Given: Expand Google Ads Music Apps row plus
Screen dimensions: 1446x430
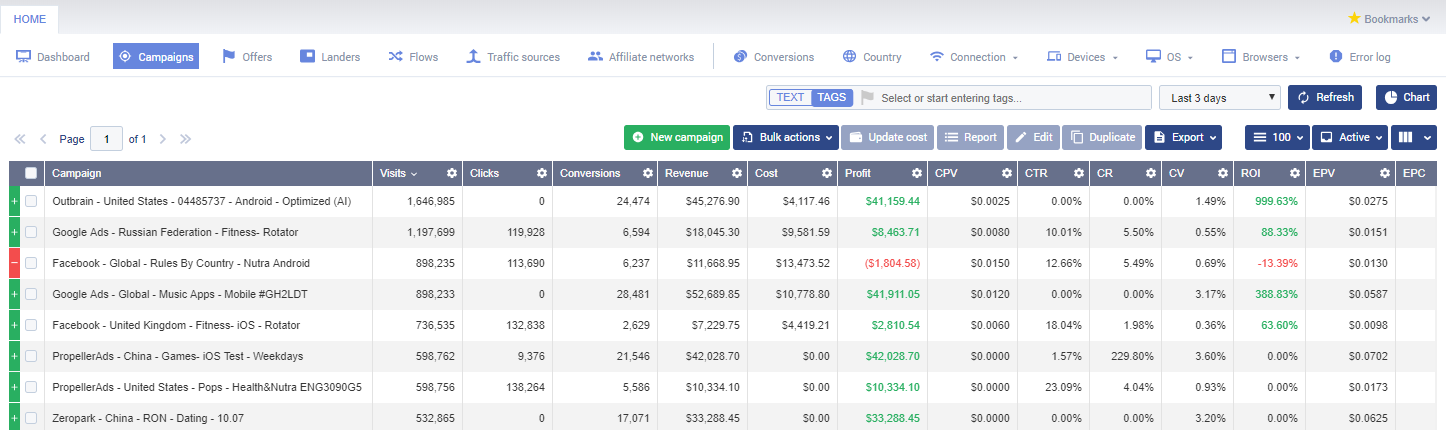Looking at the screenshot, I should point(14,294).
